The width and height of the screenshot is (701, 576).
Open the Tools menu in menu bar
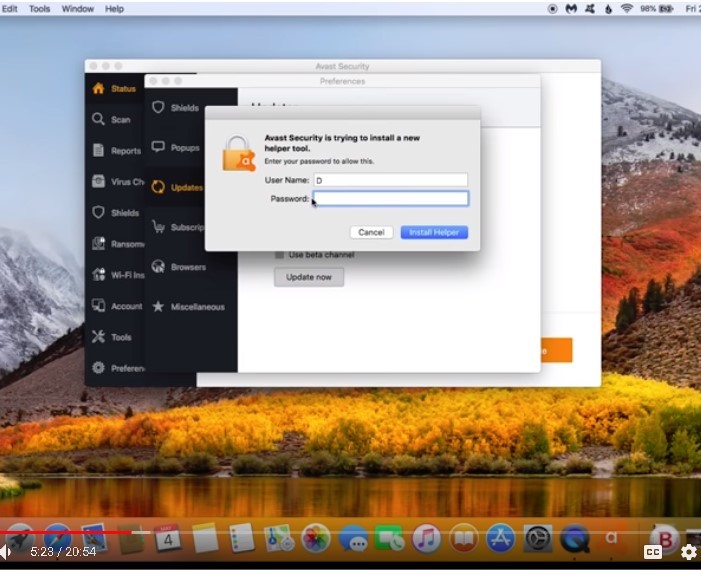pyautogui.click(x=40, y=8)
